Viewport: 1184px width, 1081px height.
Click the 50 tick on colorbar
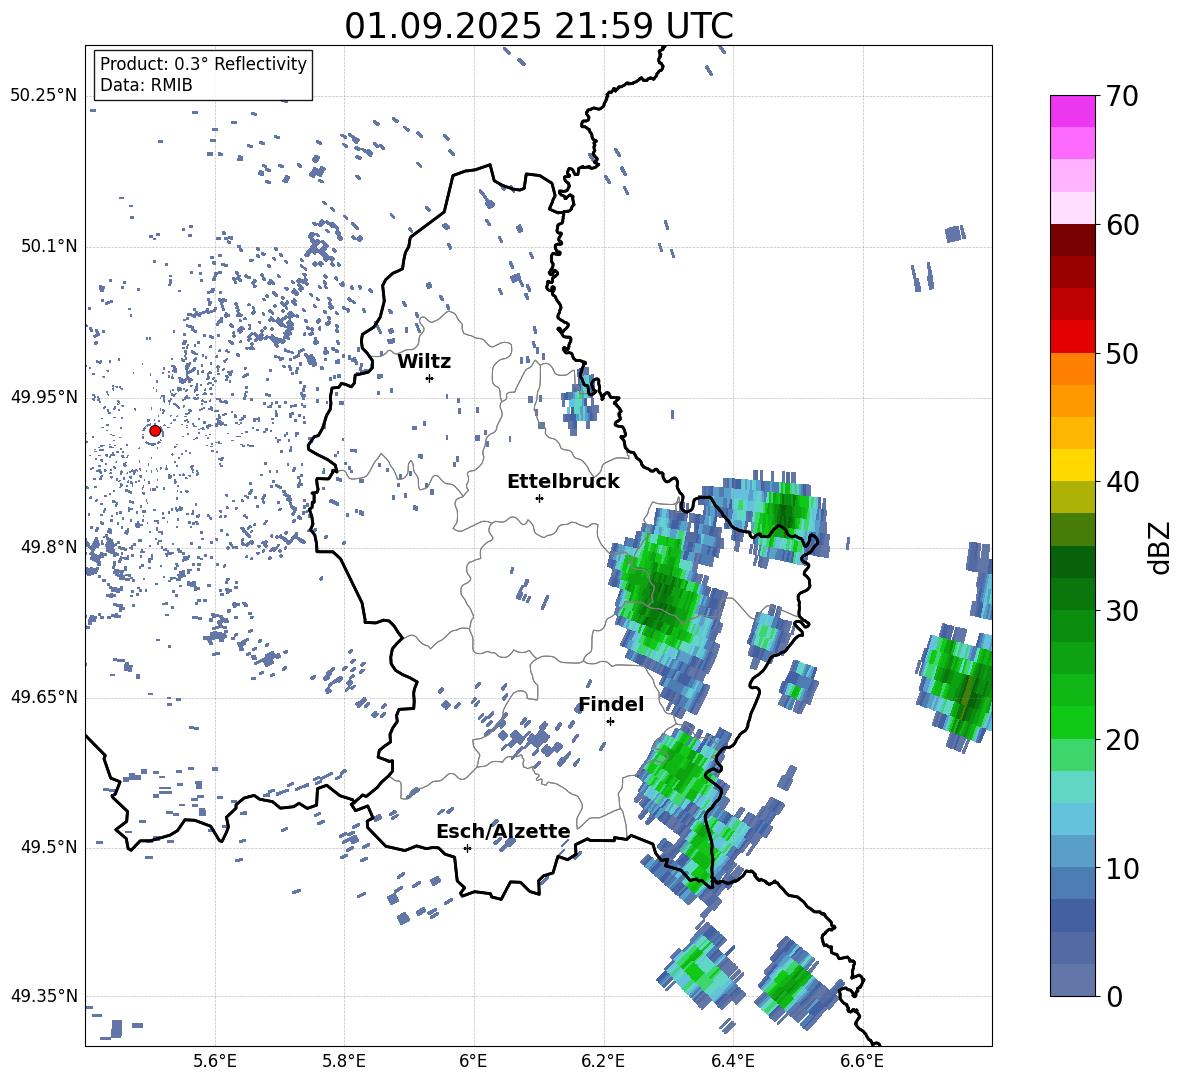[x=1122, y=353]
